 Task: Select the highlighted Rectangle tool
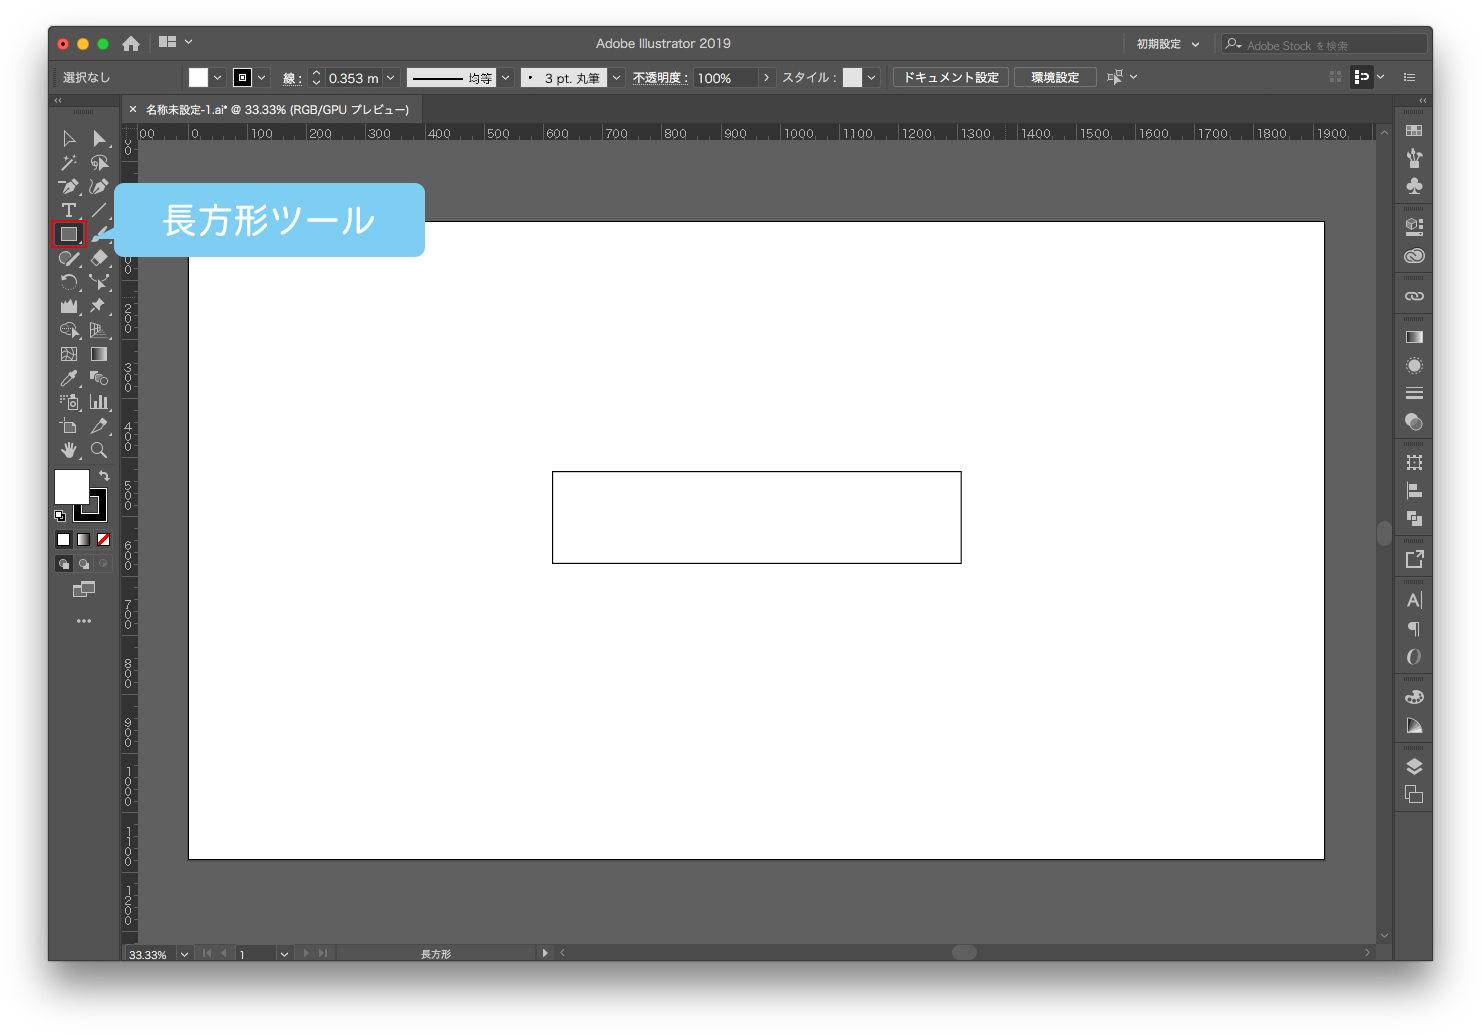point(69,234)
